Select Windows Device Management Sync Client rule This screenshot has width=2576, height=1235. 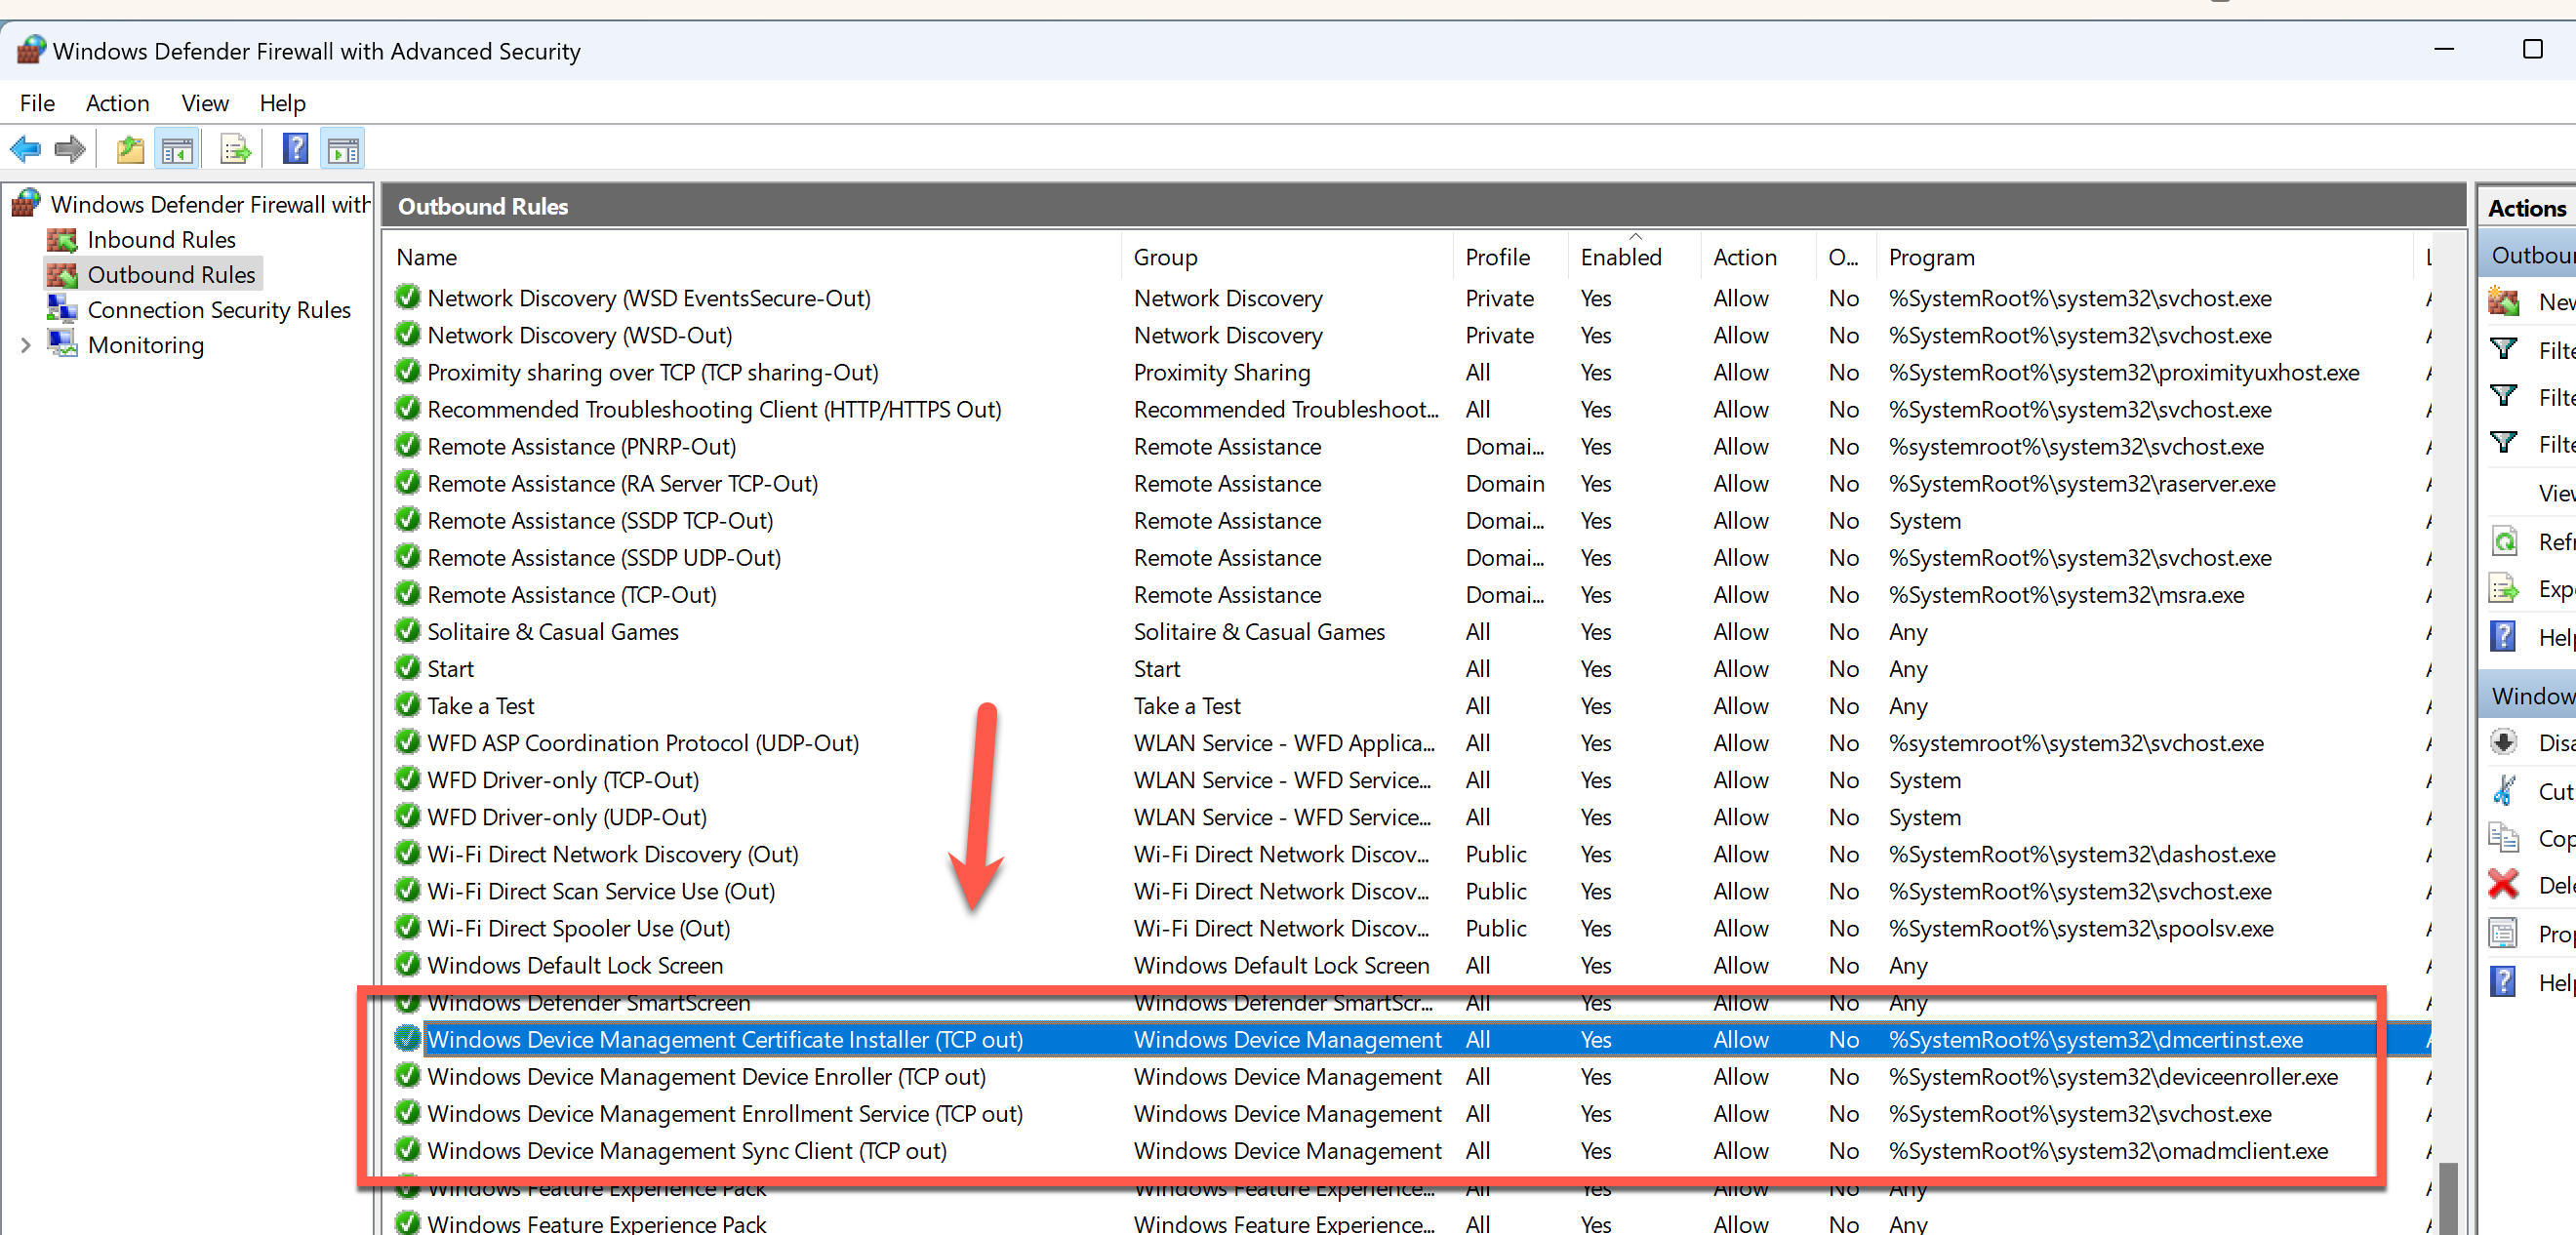(x=1410, y=1149)
